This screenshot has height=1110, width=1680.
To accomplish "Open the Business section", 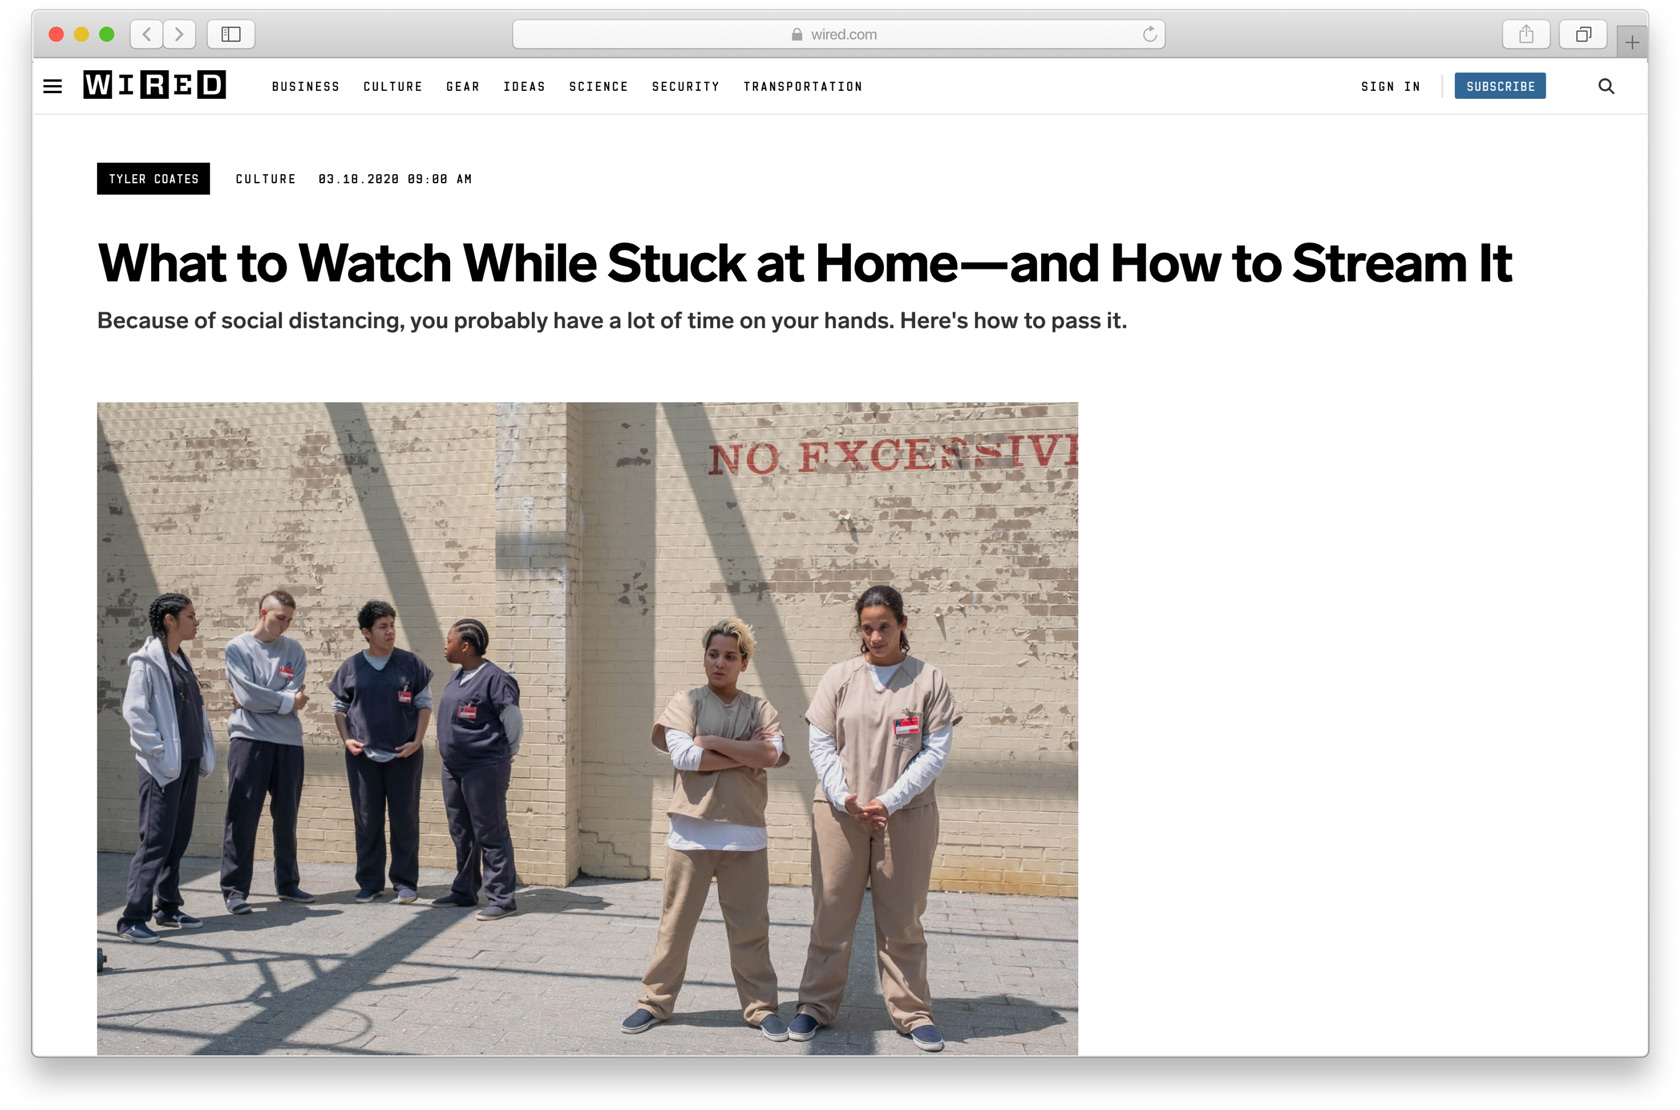I will pyautogui.click(x=306, y=87).
